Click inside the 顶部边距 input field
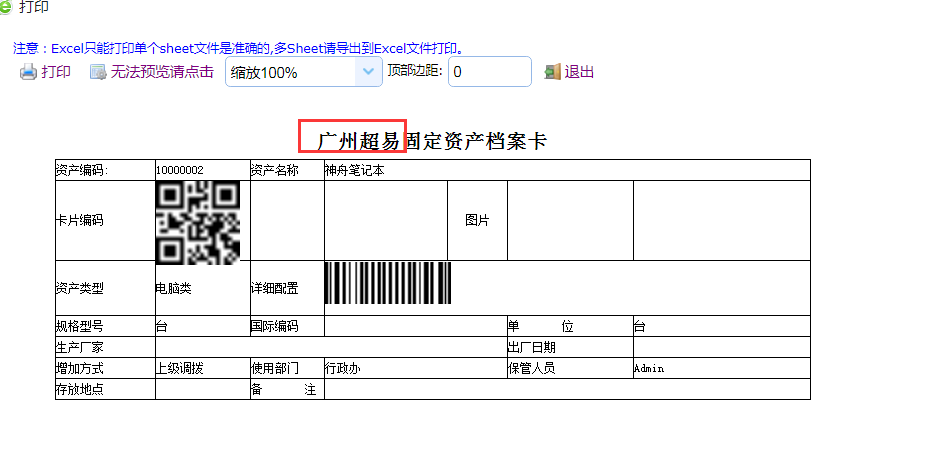 point(489,72)
